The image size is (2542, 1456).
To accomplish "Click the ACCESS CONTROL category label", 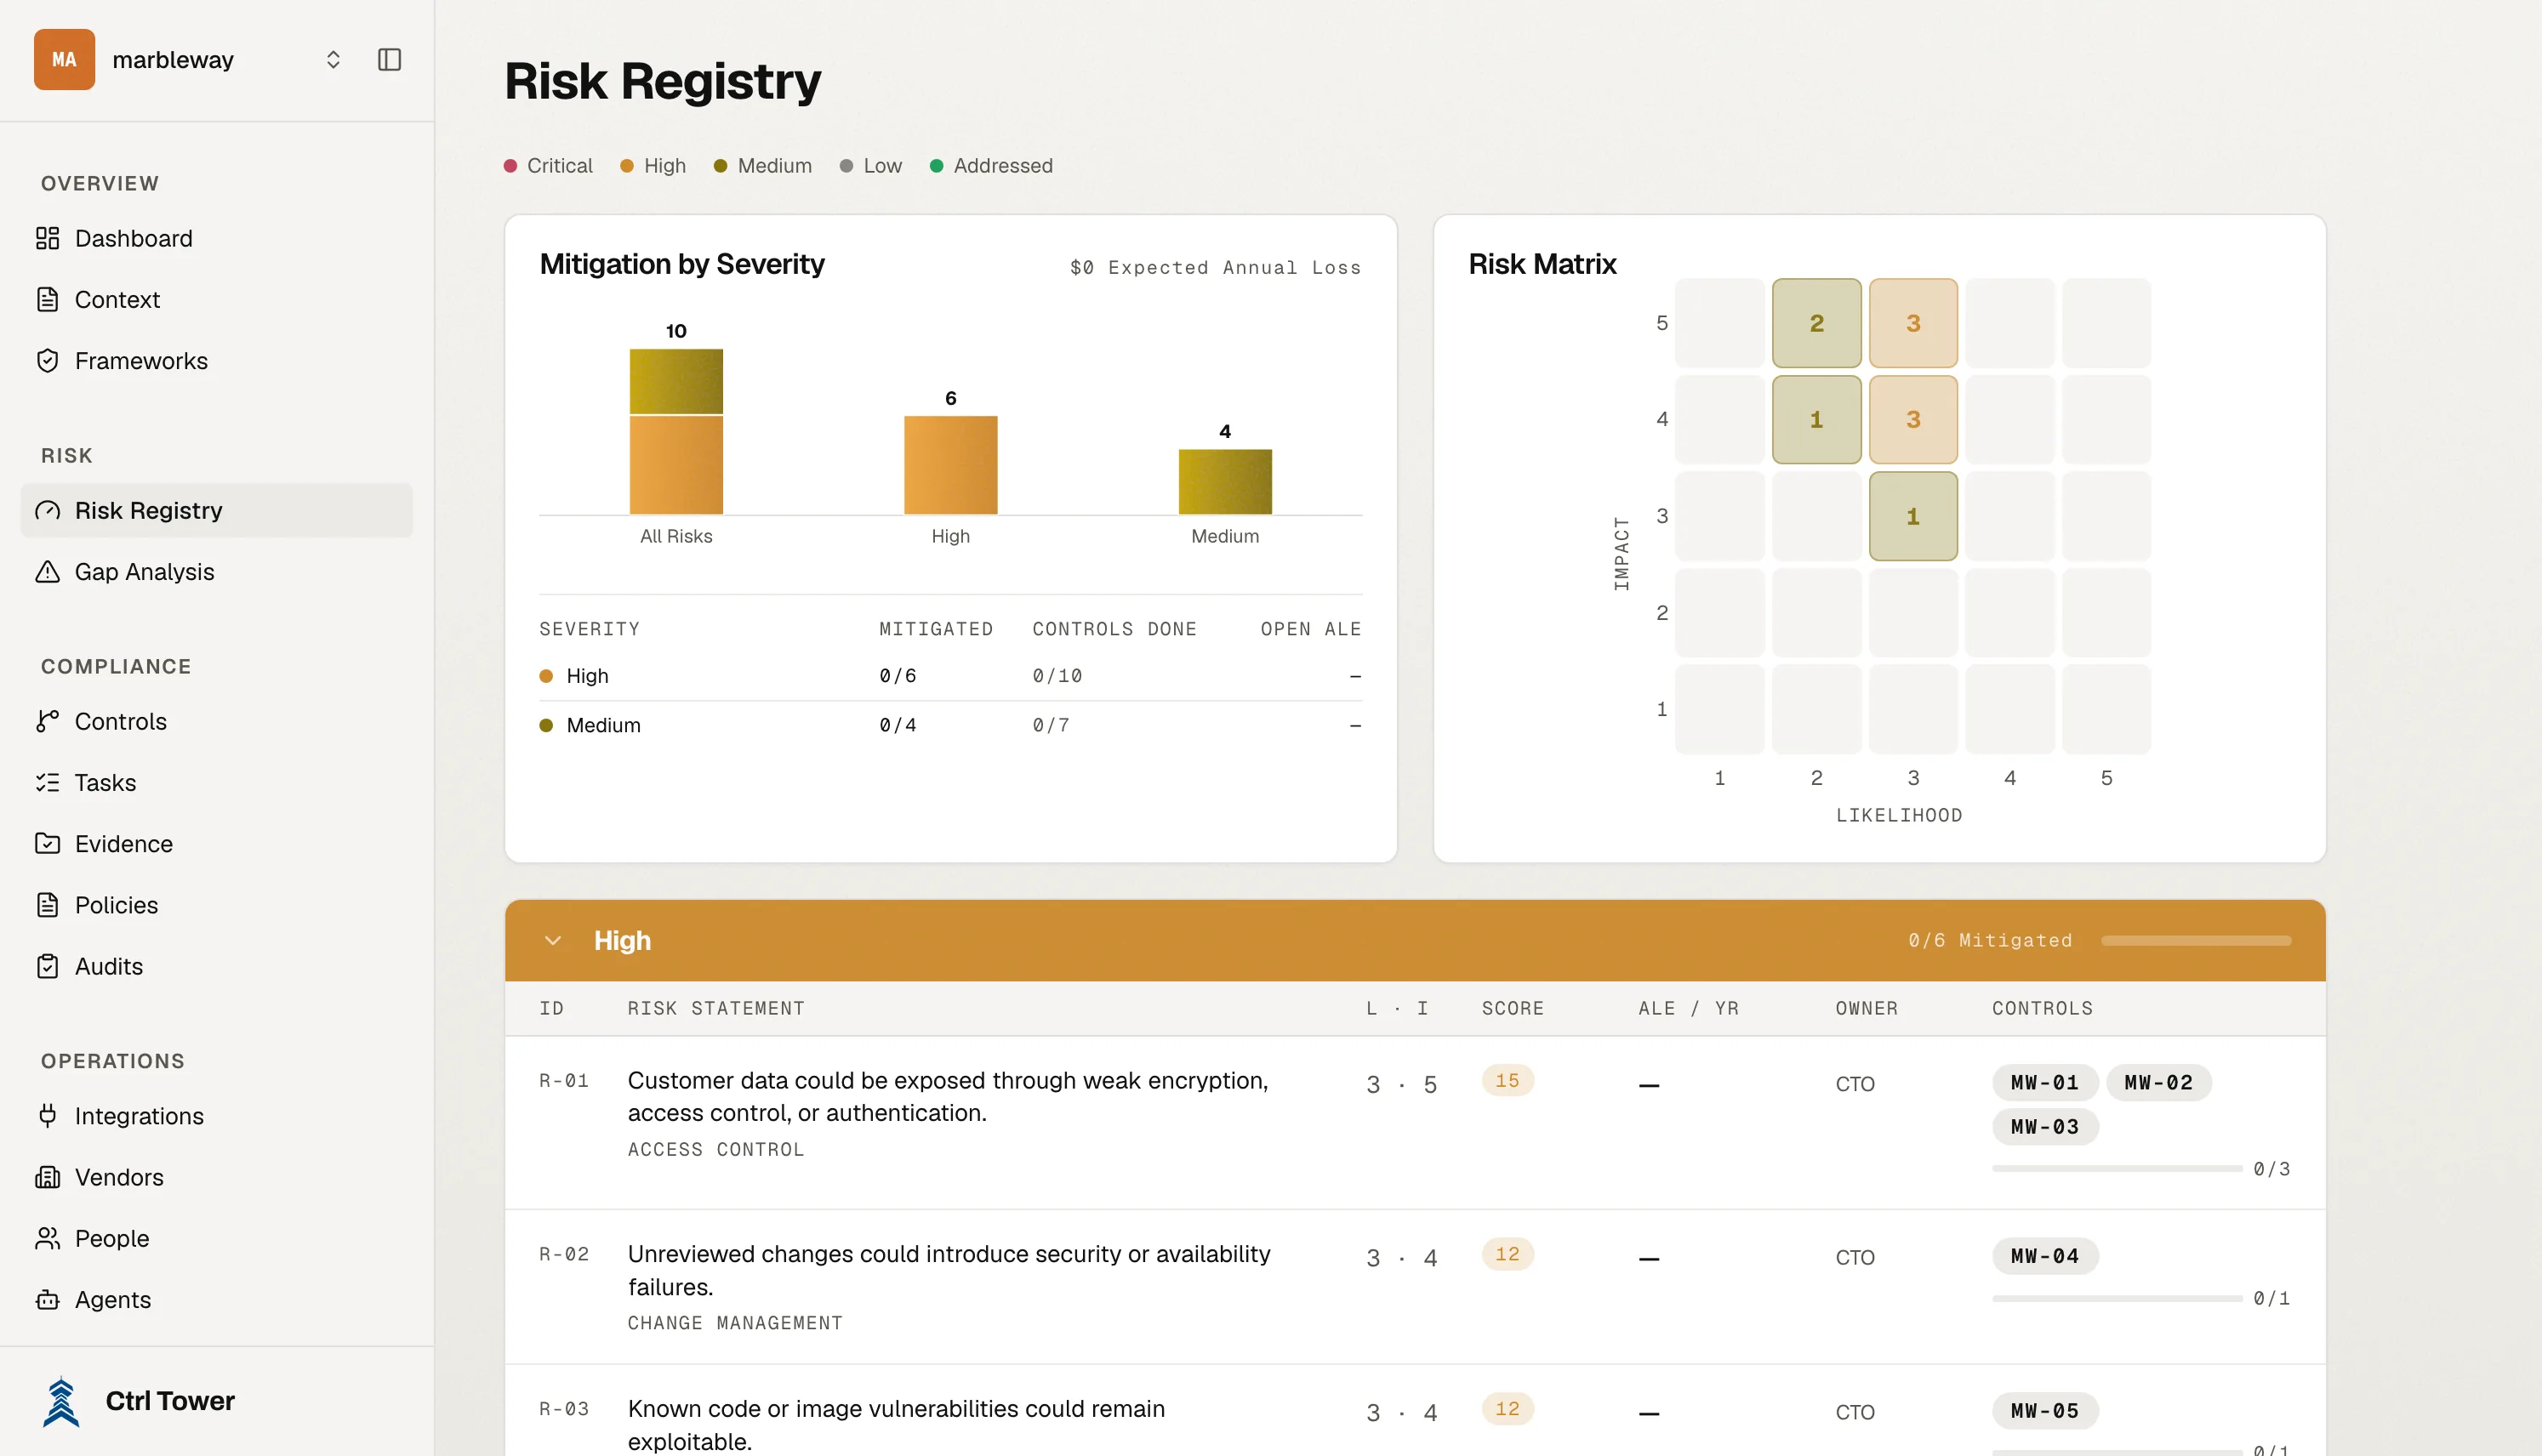I will (x=716, y=1149).
